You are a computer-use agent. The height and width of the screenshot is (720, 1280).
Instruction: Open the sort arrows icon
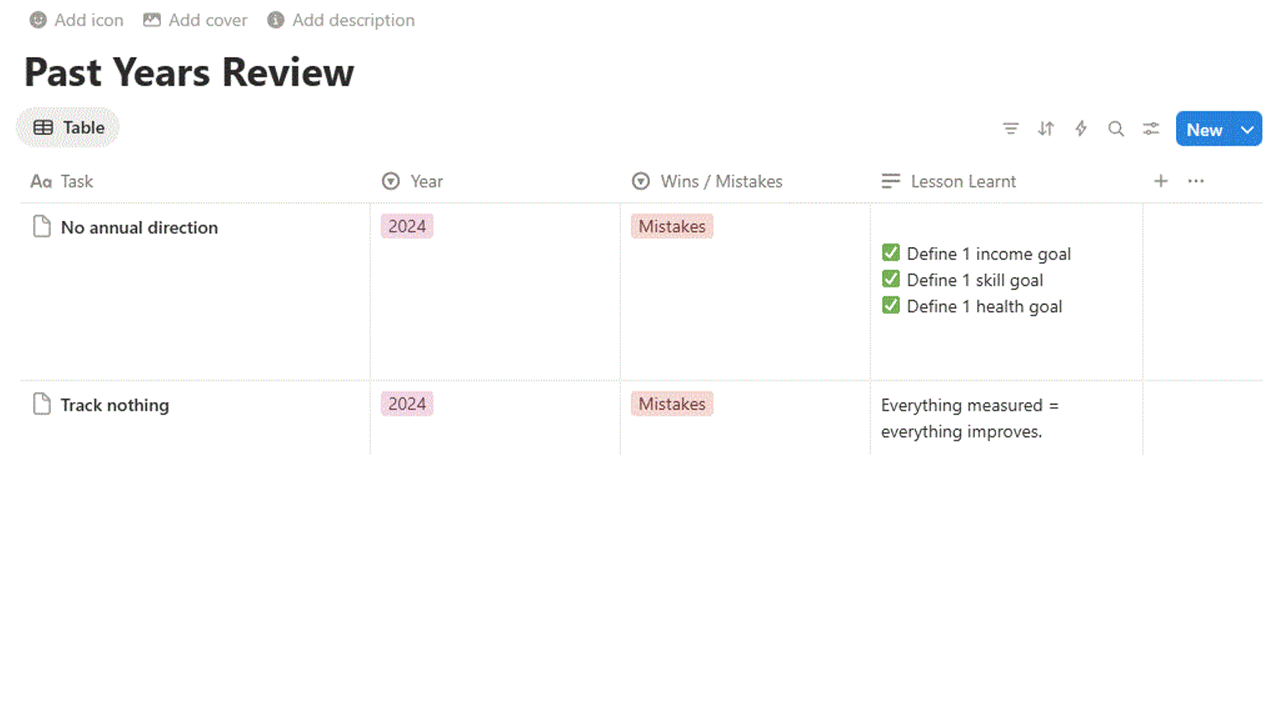(x=1046, y=129)
